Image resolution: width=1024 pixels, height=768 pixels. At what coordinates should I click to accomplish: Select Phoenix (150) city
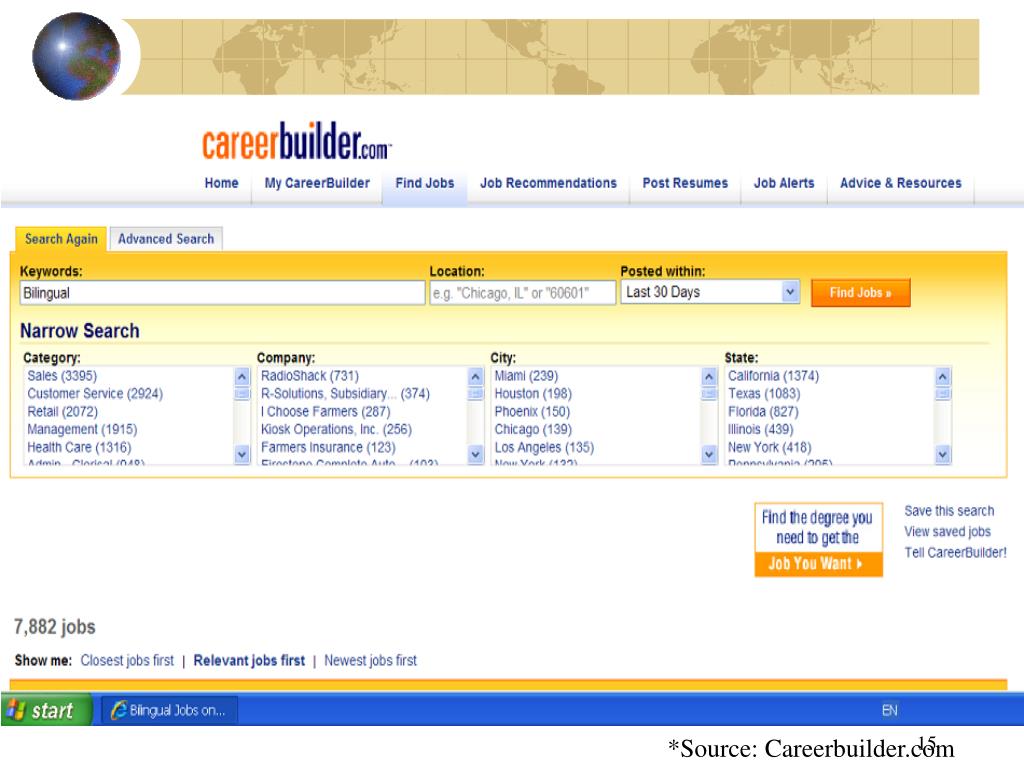click(532, 411)
